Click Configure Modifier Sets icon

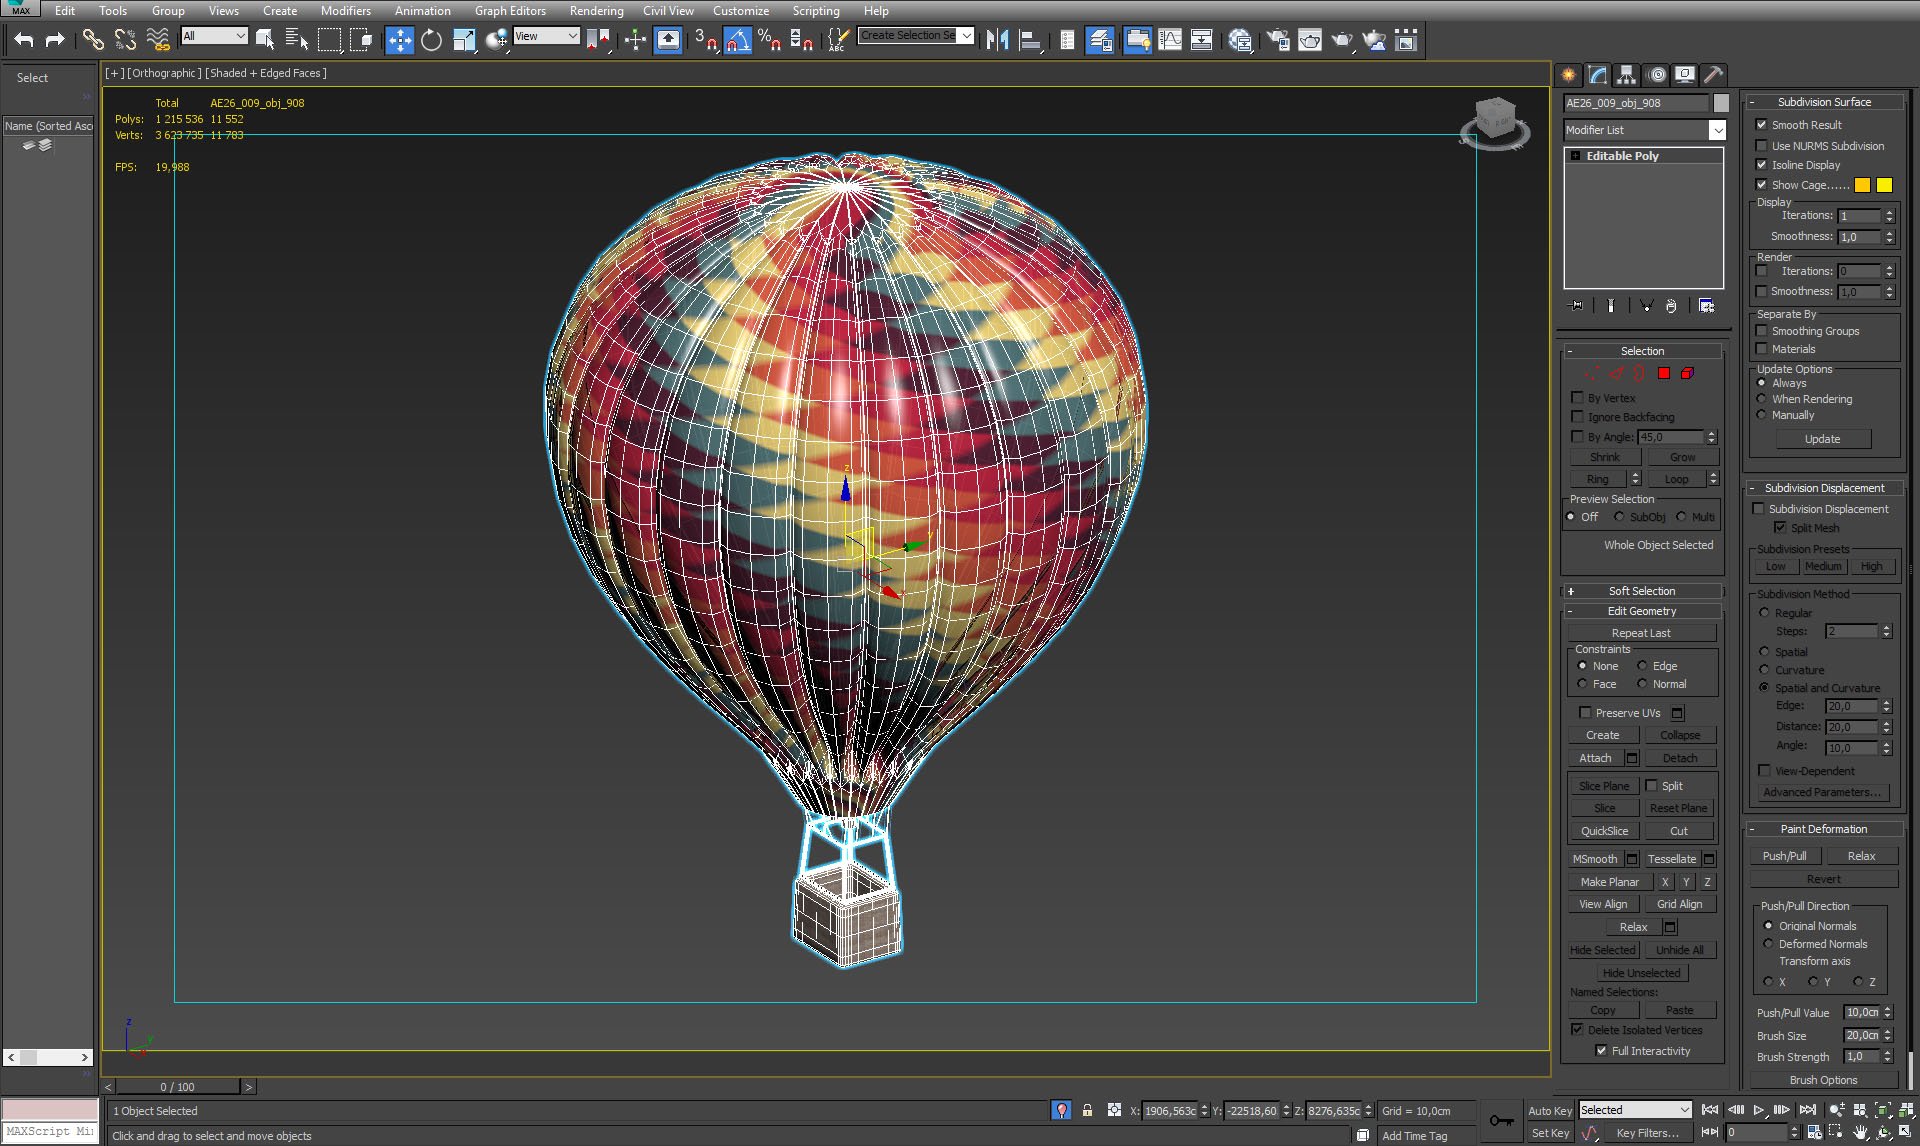point(1707,306)
